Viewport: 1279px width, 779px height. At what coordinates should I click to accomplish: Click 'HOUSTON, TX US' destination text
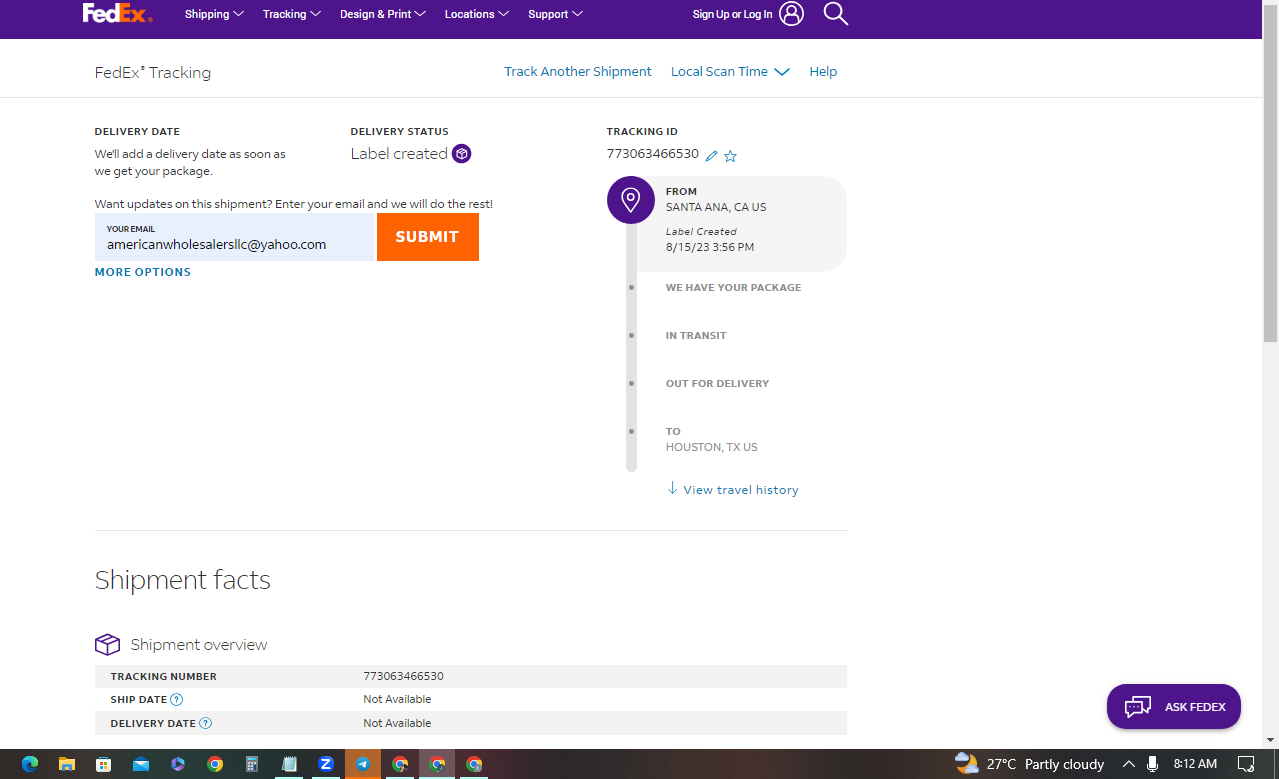[712, 448]
